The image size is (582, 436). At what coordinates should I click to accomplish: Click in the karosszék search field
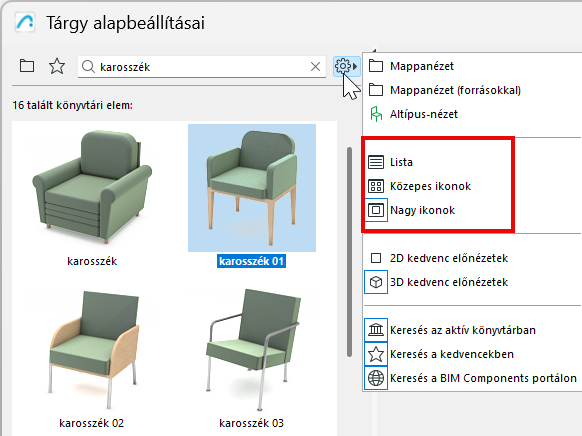pyautogui.click(x=202, y=67)
